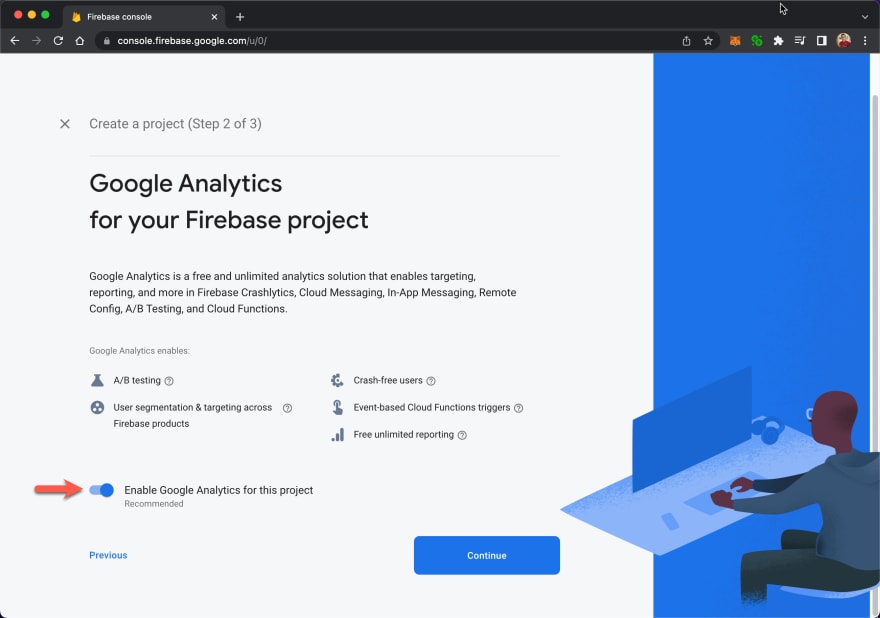The width and height of the screenshot is (880, 618).
Task: Go back in browser history
Action: 15,40
